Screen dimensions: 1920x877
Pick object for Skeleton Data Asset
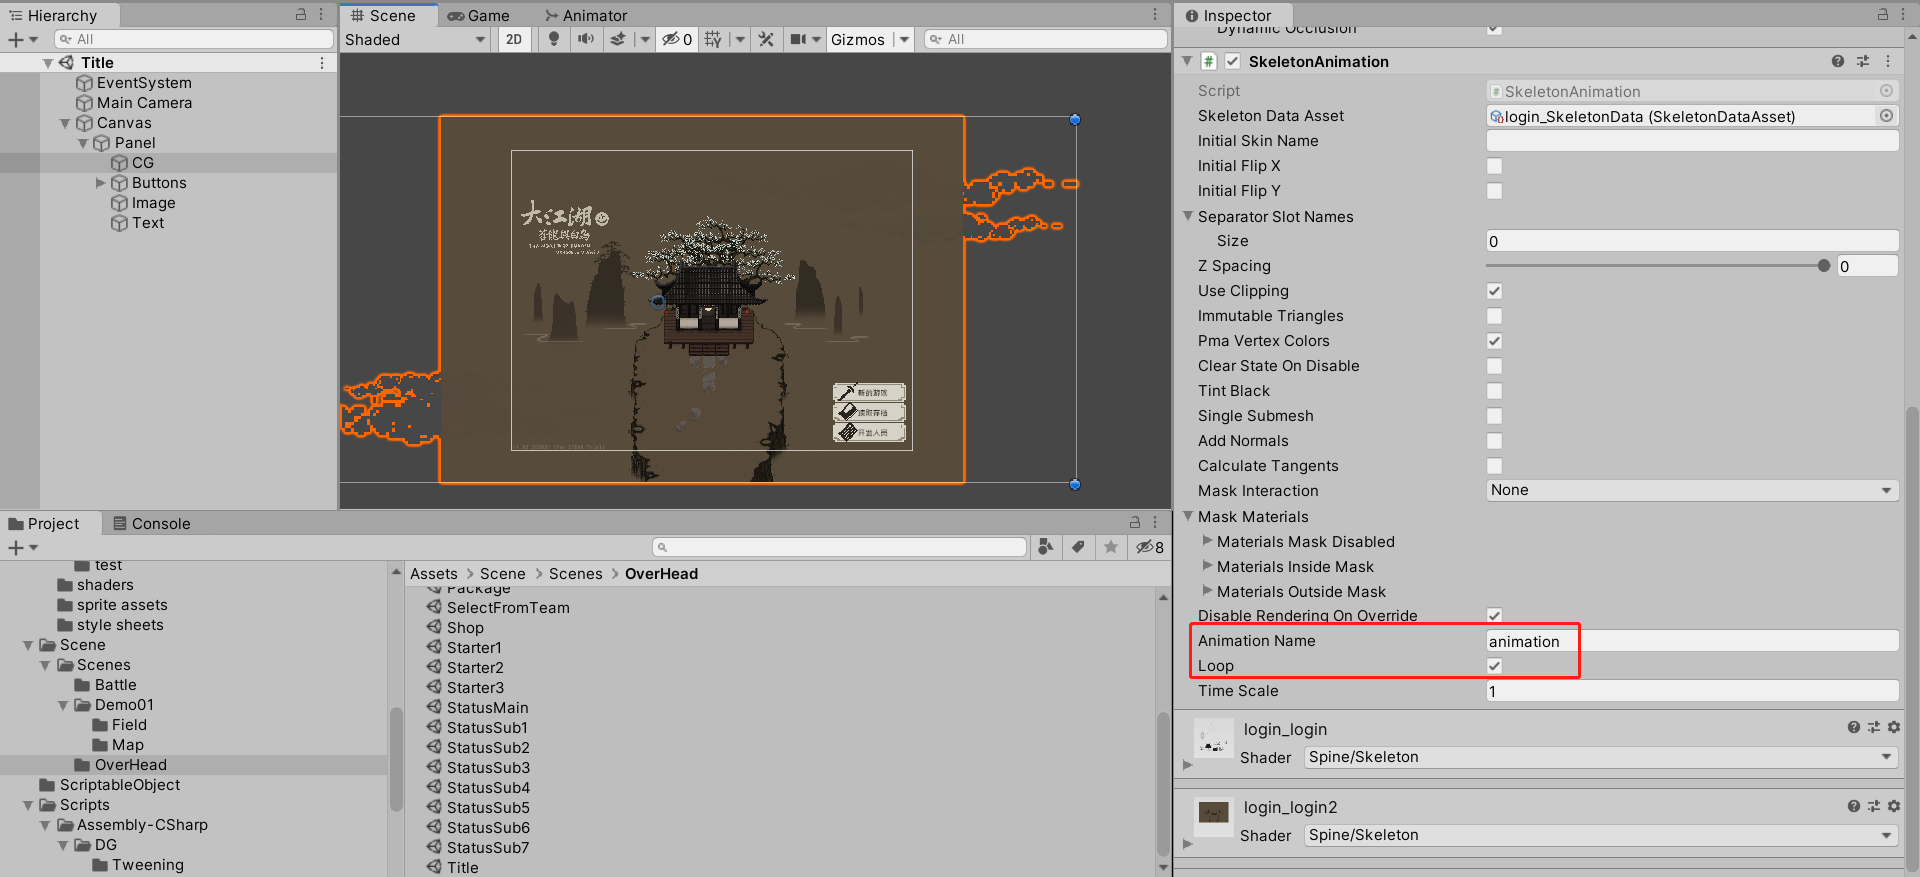[x=1887, y=116]
